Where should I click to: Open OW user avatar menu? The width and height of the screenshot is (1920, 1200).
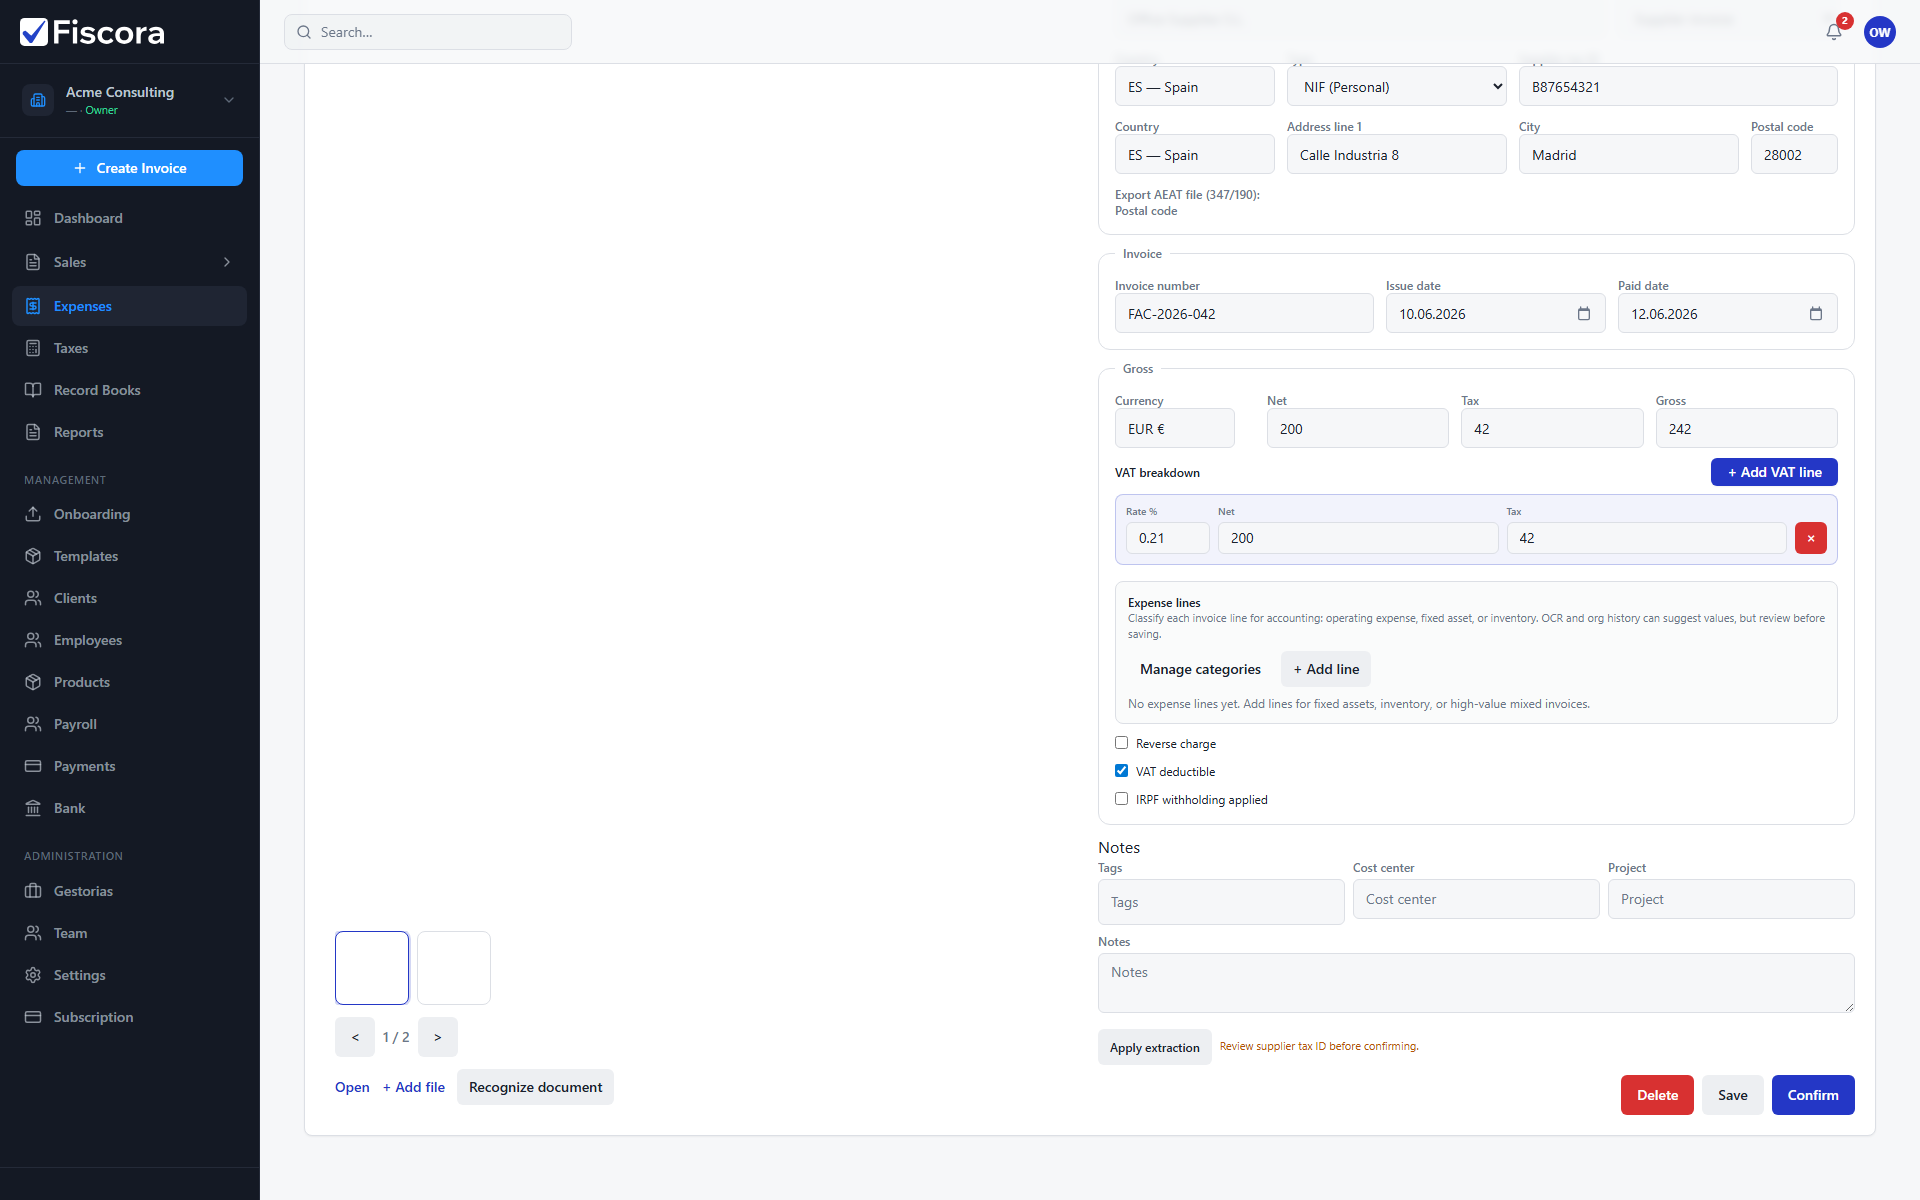pyautogui.click(x=1880, y=32)
